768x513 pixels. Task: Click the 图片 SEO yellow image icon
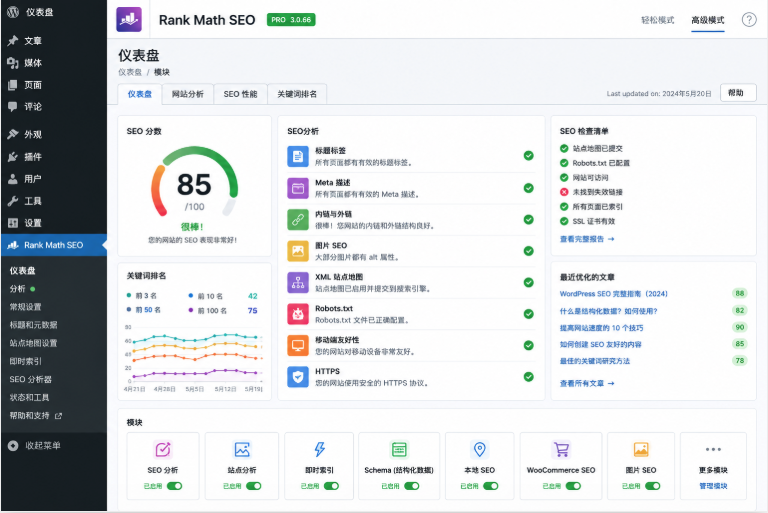[x=298, y=251]
